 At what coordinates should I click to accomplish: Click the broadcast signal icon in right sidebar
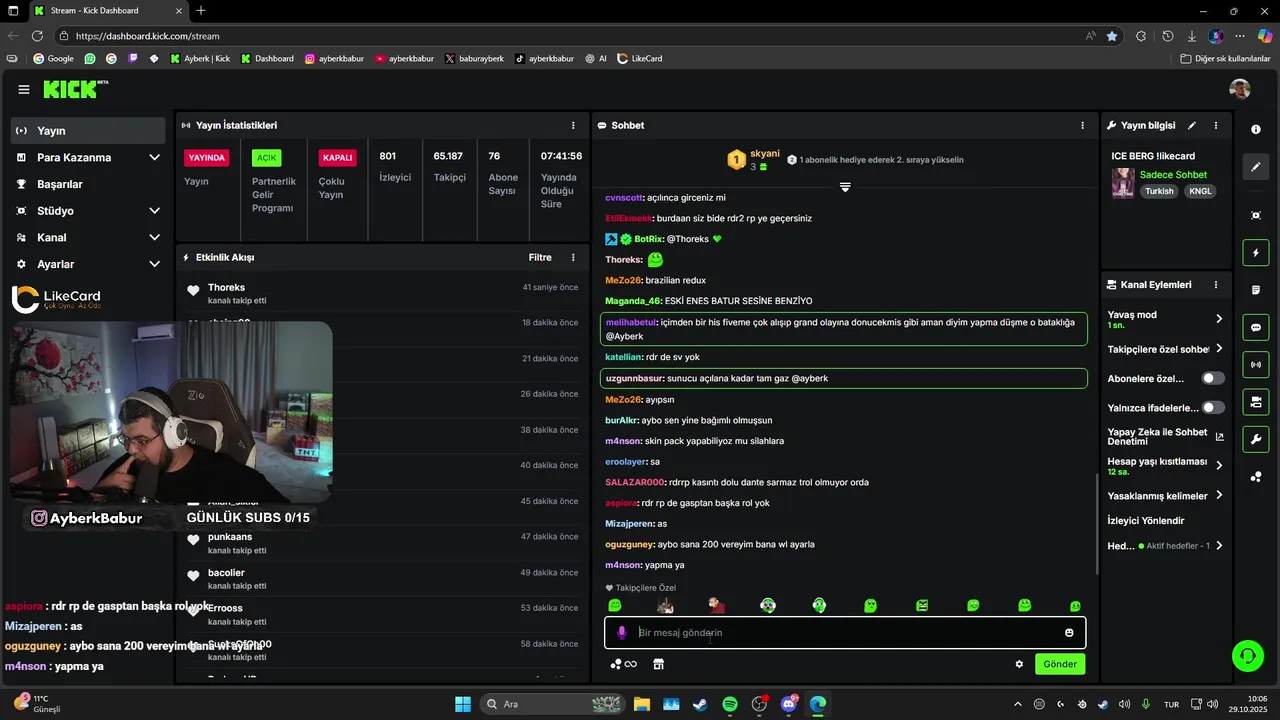click(x=1256, y=365)
